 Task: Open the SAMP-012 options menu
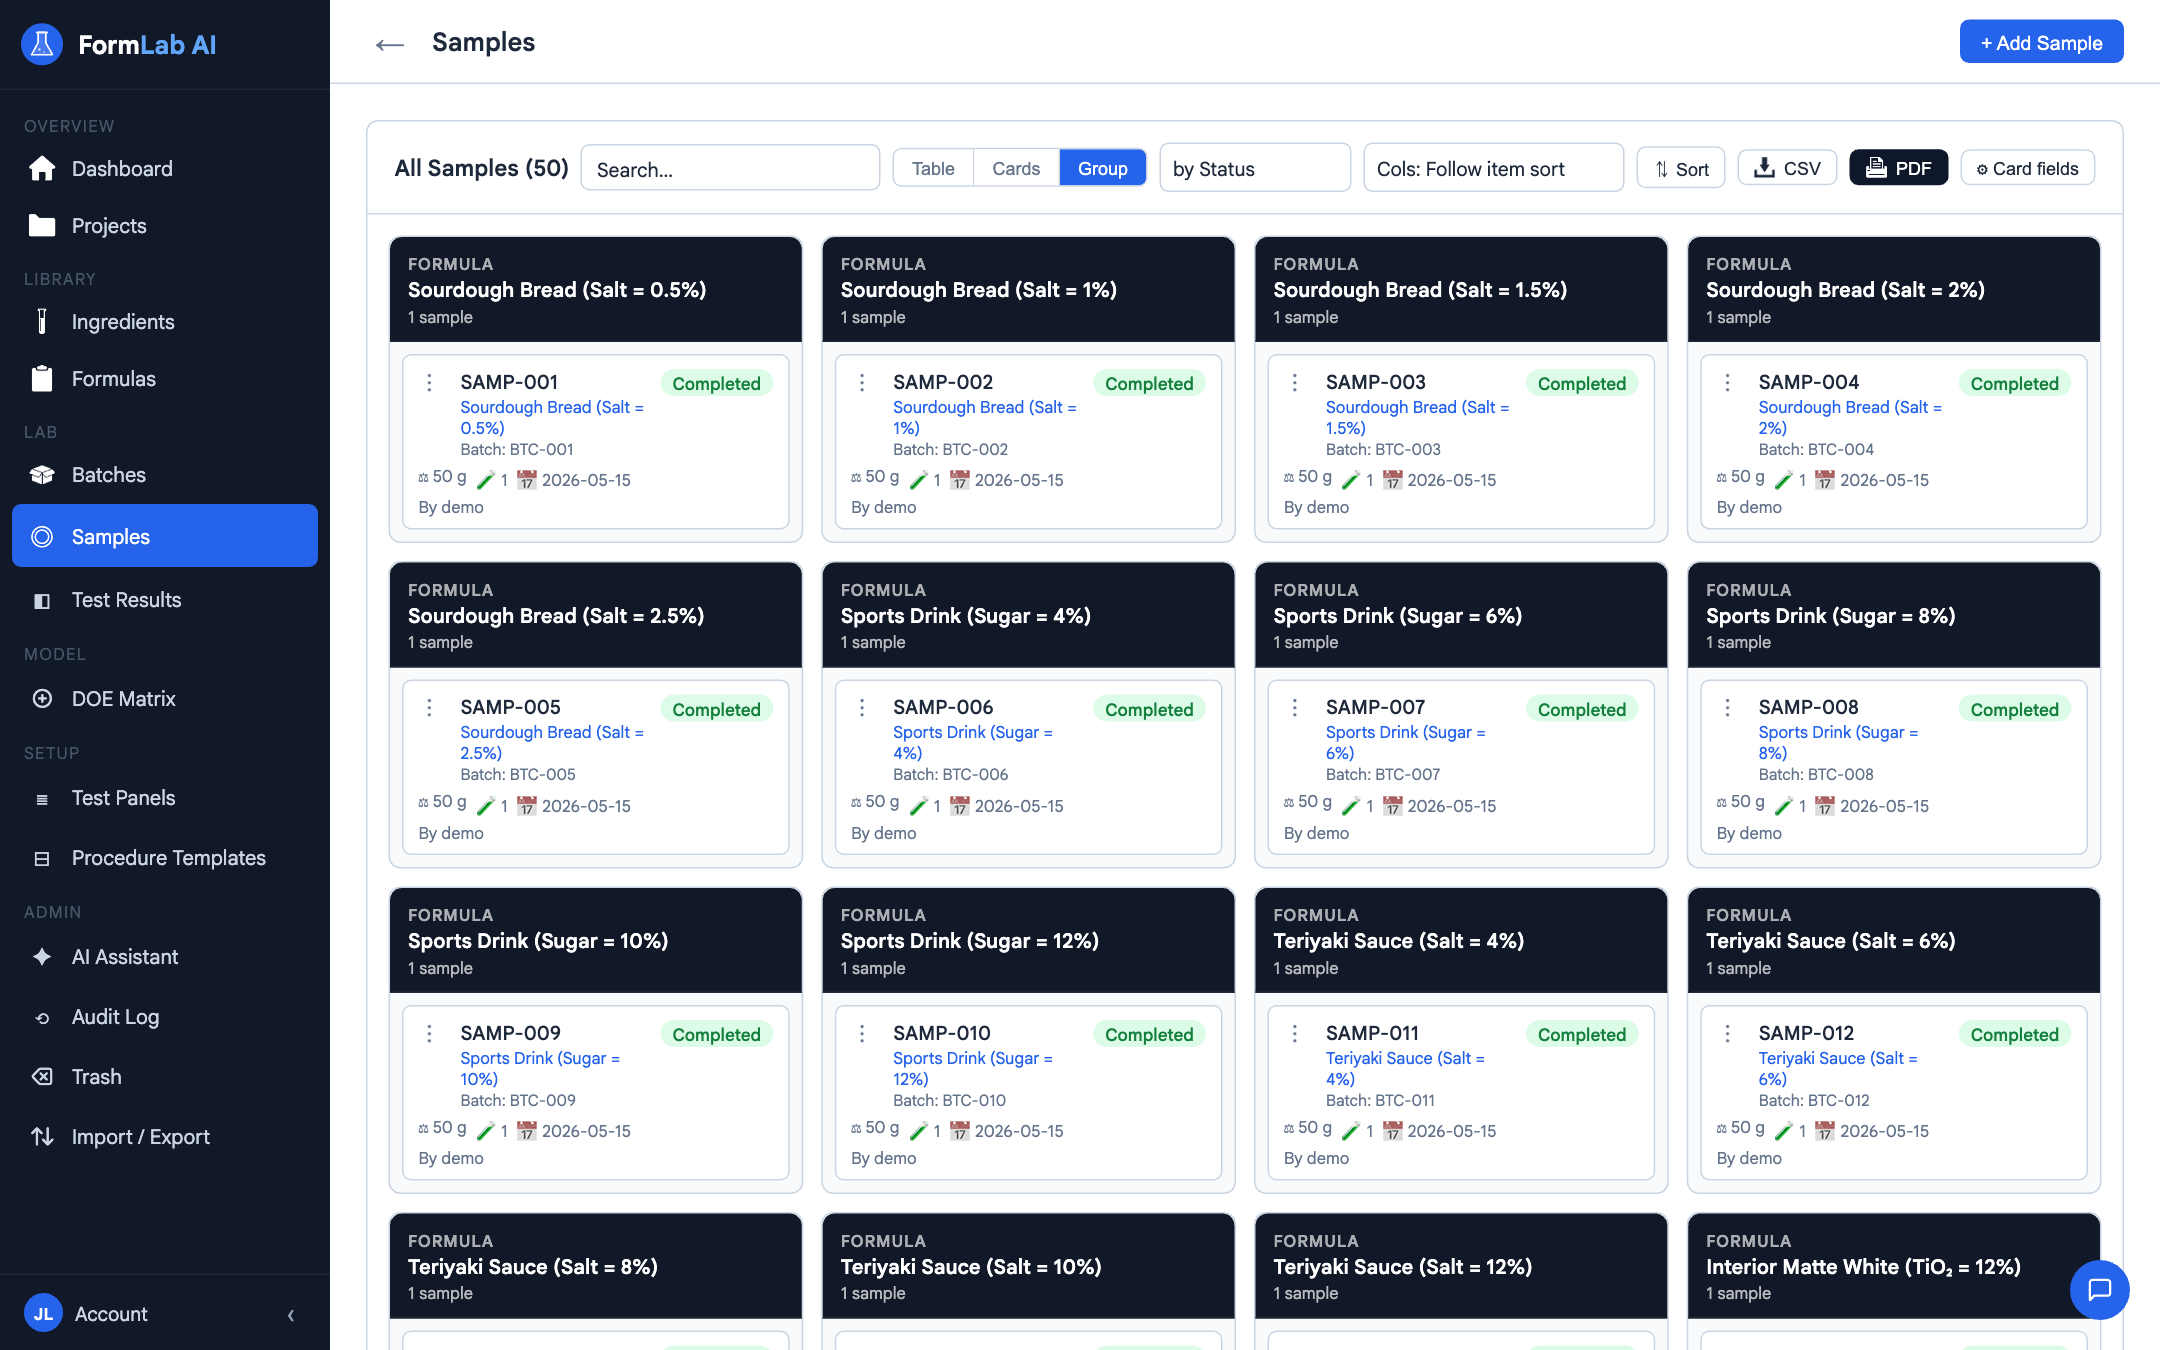tap(1727, 1034)
